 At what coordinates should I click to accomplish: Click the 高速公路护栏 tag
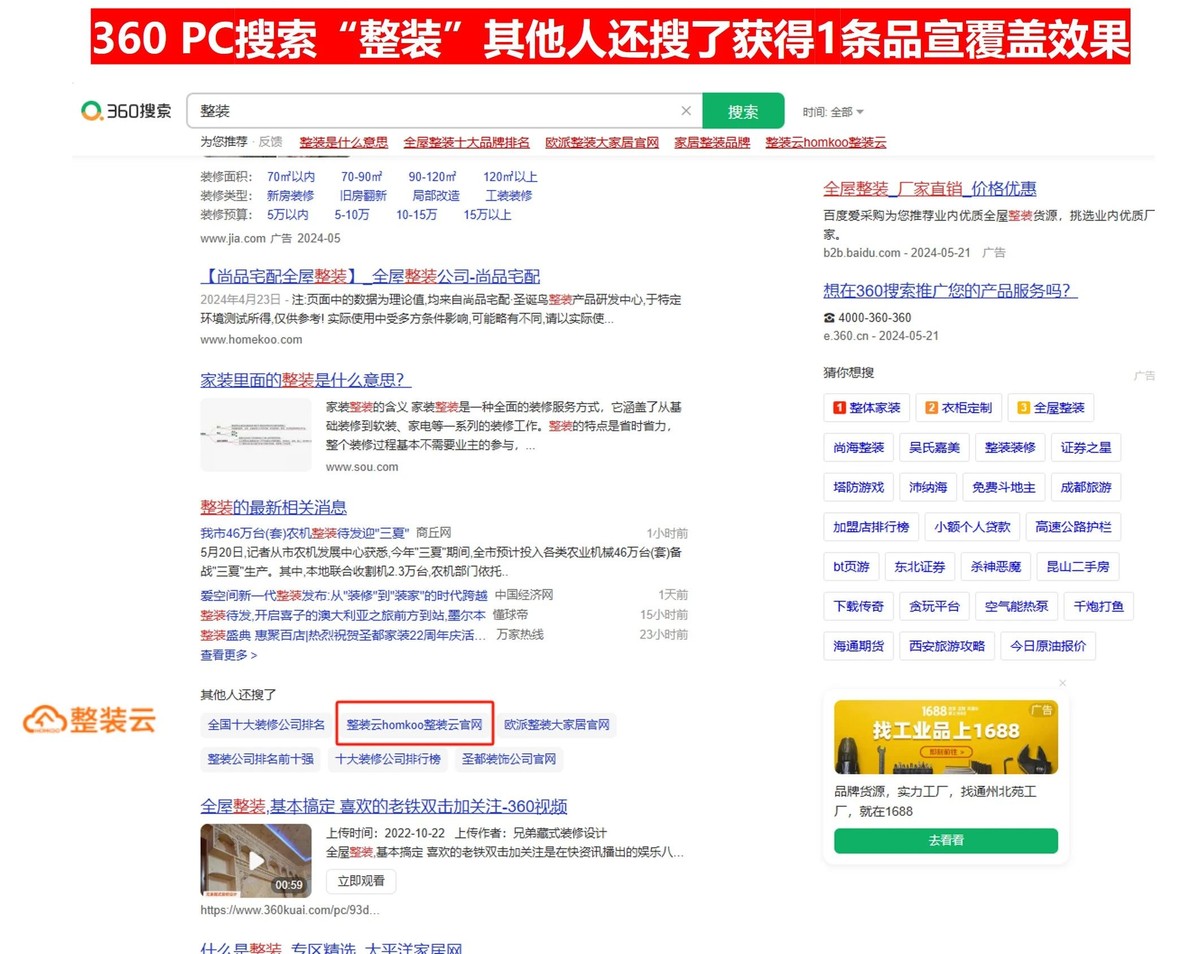[x=1074, y=526]
